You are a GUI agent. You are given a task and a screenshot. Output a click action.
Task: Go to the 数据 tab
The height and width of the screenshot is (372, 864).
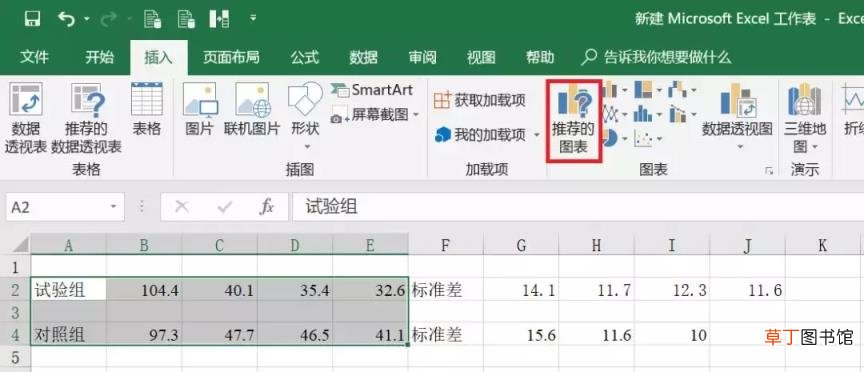pos(364,57)
